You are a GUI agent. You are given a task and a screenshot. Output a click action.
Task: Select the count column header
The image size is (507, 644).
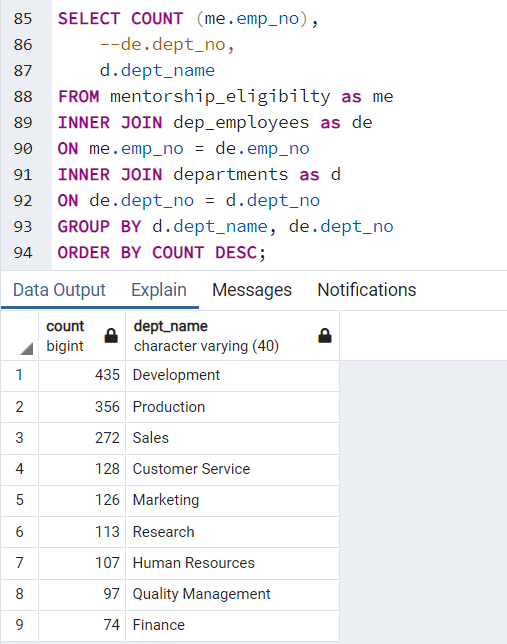pos(82,336)
